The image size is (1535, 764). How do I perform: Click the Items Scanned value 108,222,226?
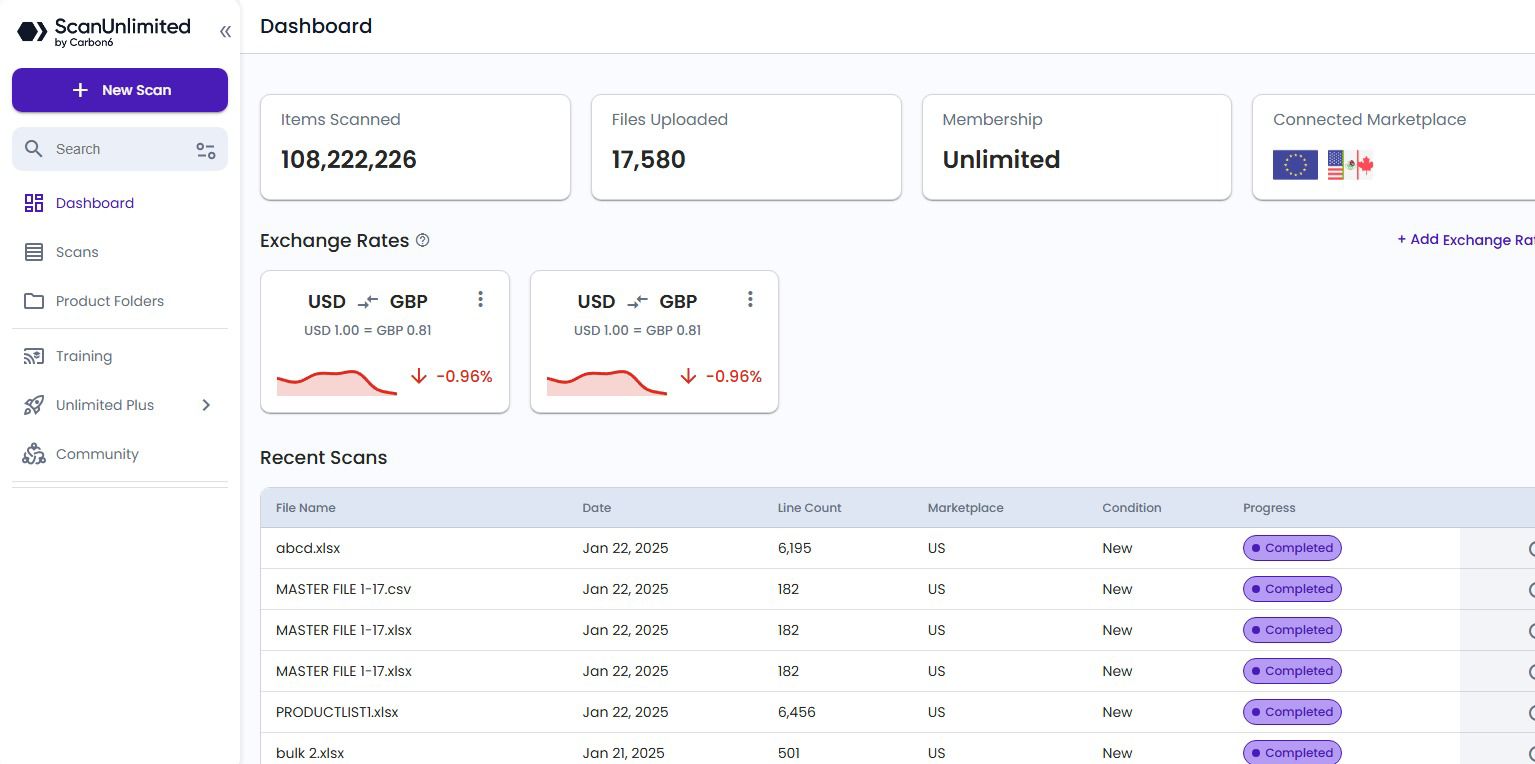click(x=349, y=160)
